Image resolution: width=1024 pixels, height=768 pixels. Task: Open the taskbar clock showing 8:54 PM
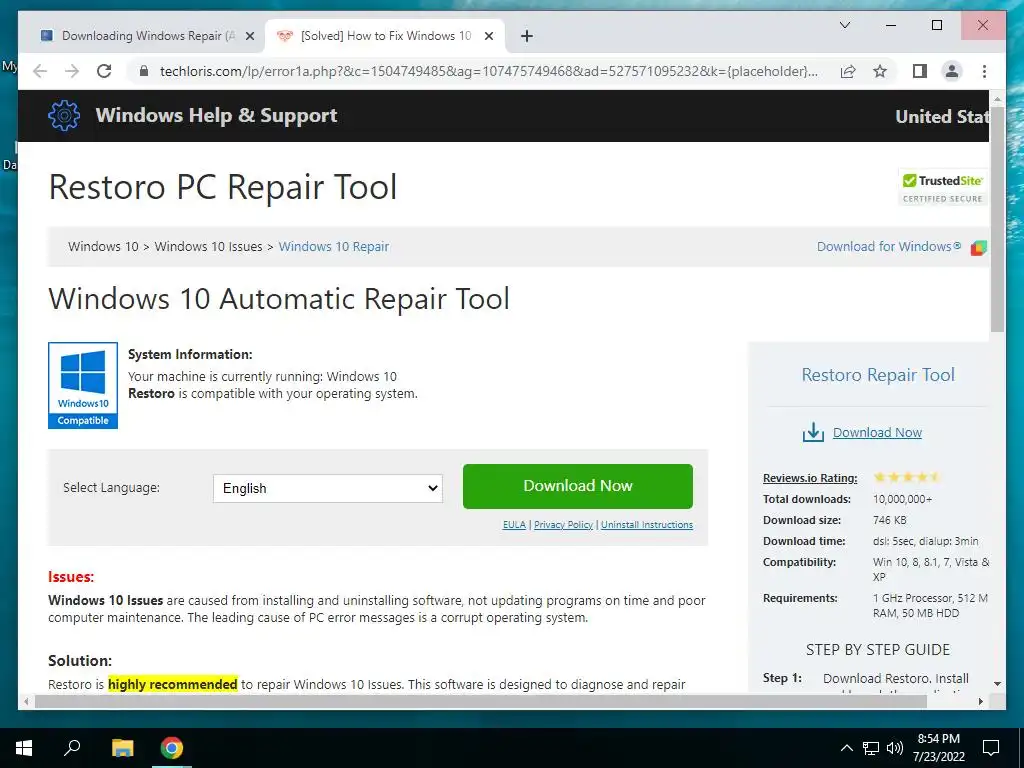point(938,748)
